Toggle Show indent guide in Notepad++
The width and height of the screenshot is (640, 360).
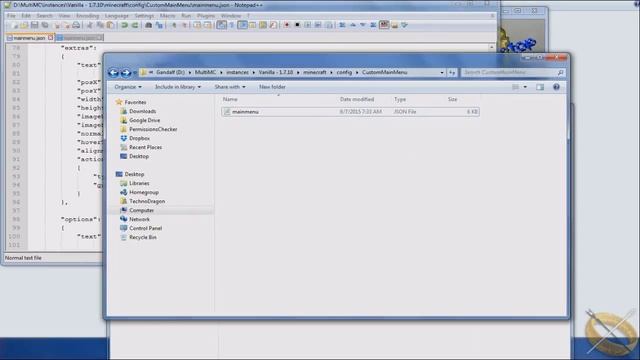click(x=242, y=25)
